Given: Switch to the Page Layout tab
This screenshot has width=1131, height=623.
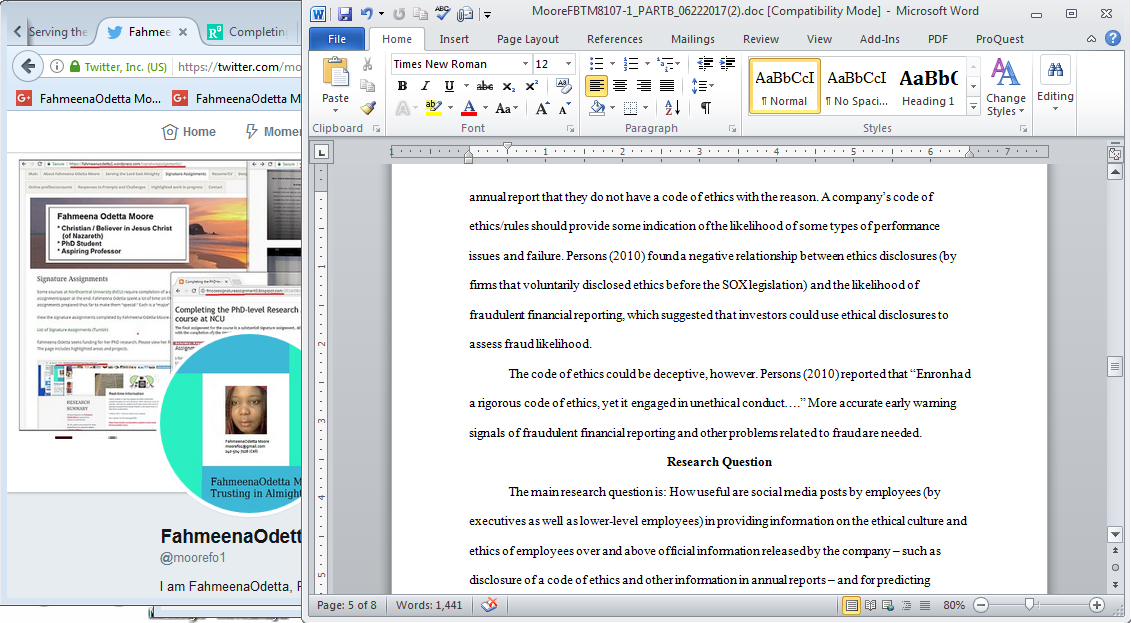Looking at the screenshot, I should tap(527, 39).
